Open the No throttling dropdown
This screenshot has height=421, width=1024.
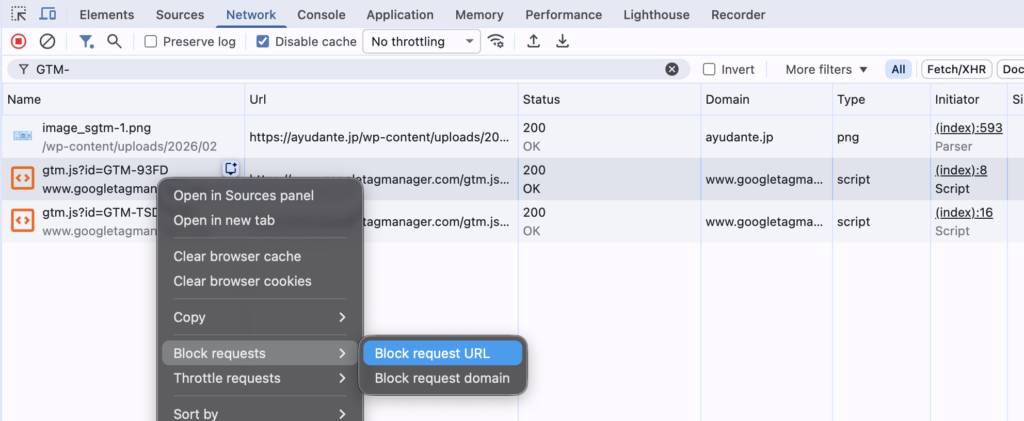tap(421, 42)
